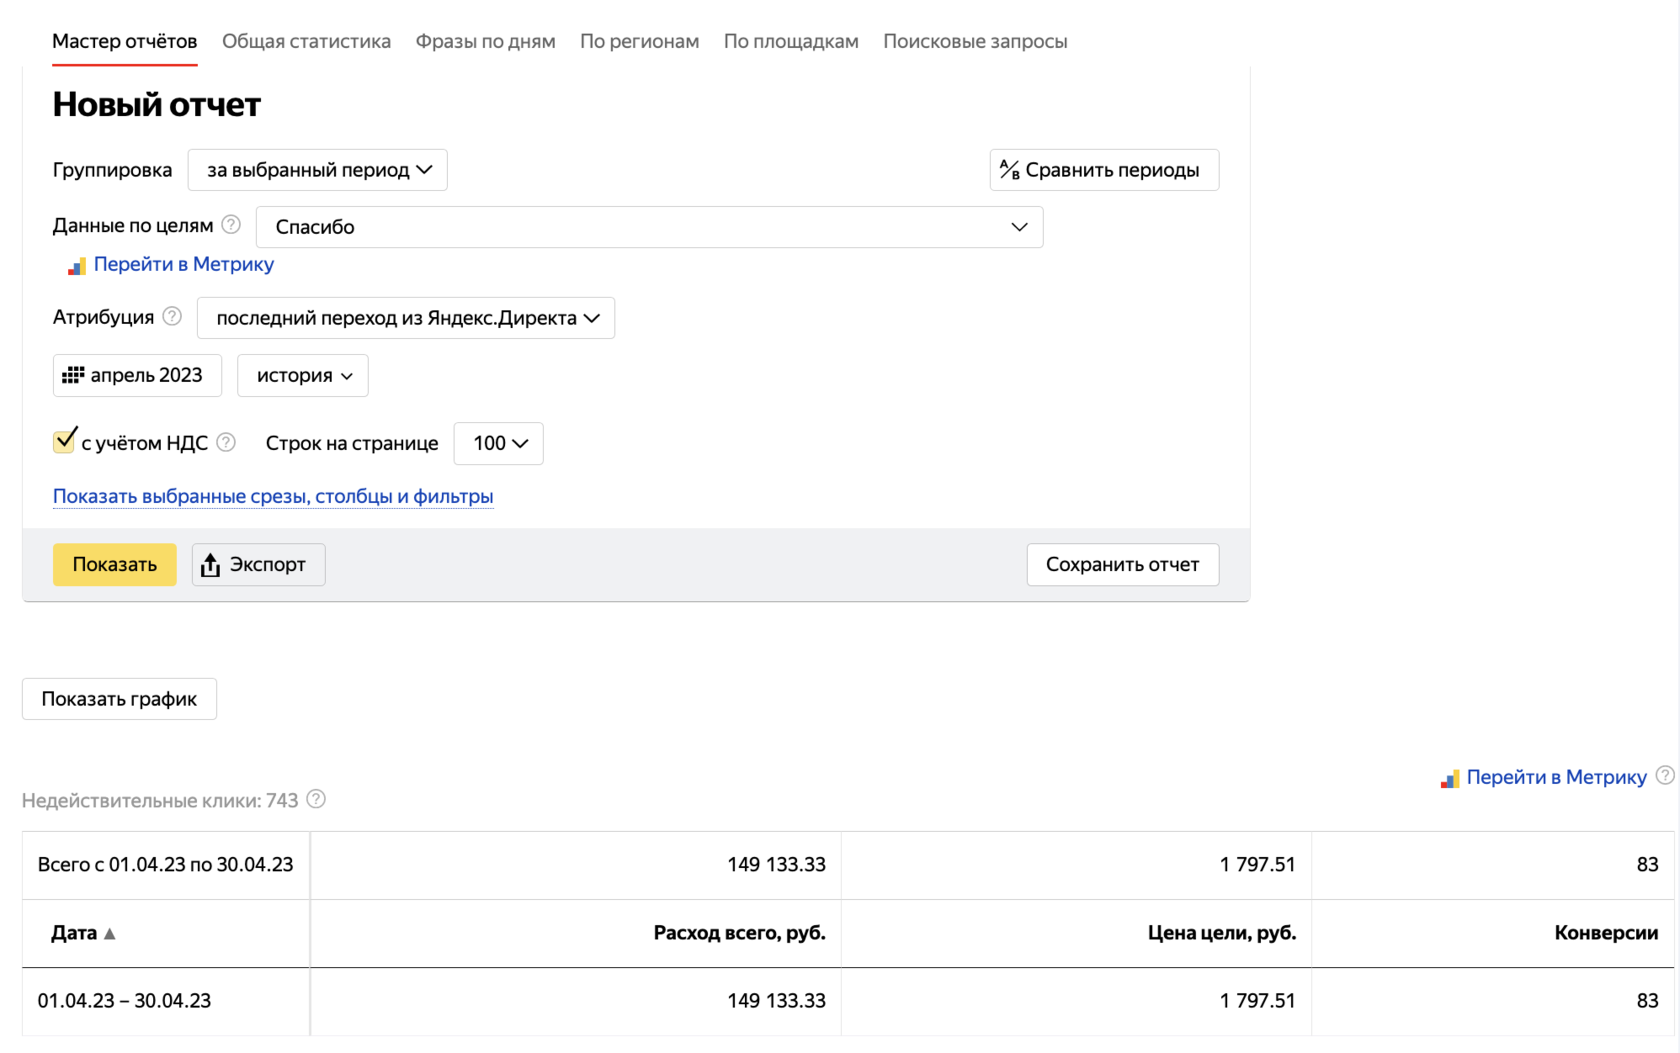Click help icon beside top-right Перейти в Метрику
The image size is (1680, 1053).
pos(1664,775)
